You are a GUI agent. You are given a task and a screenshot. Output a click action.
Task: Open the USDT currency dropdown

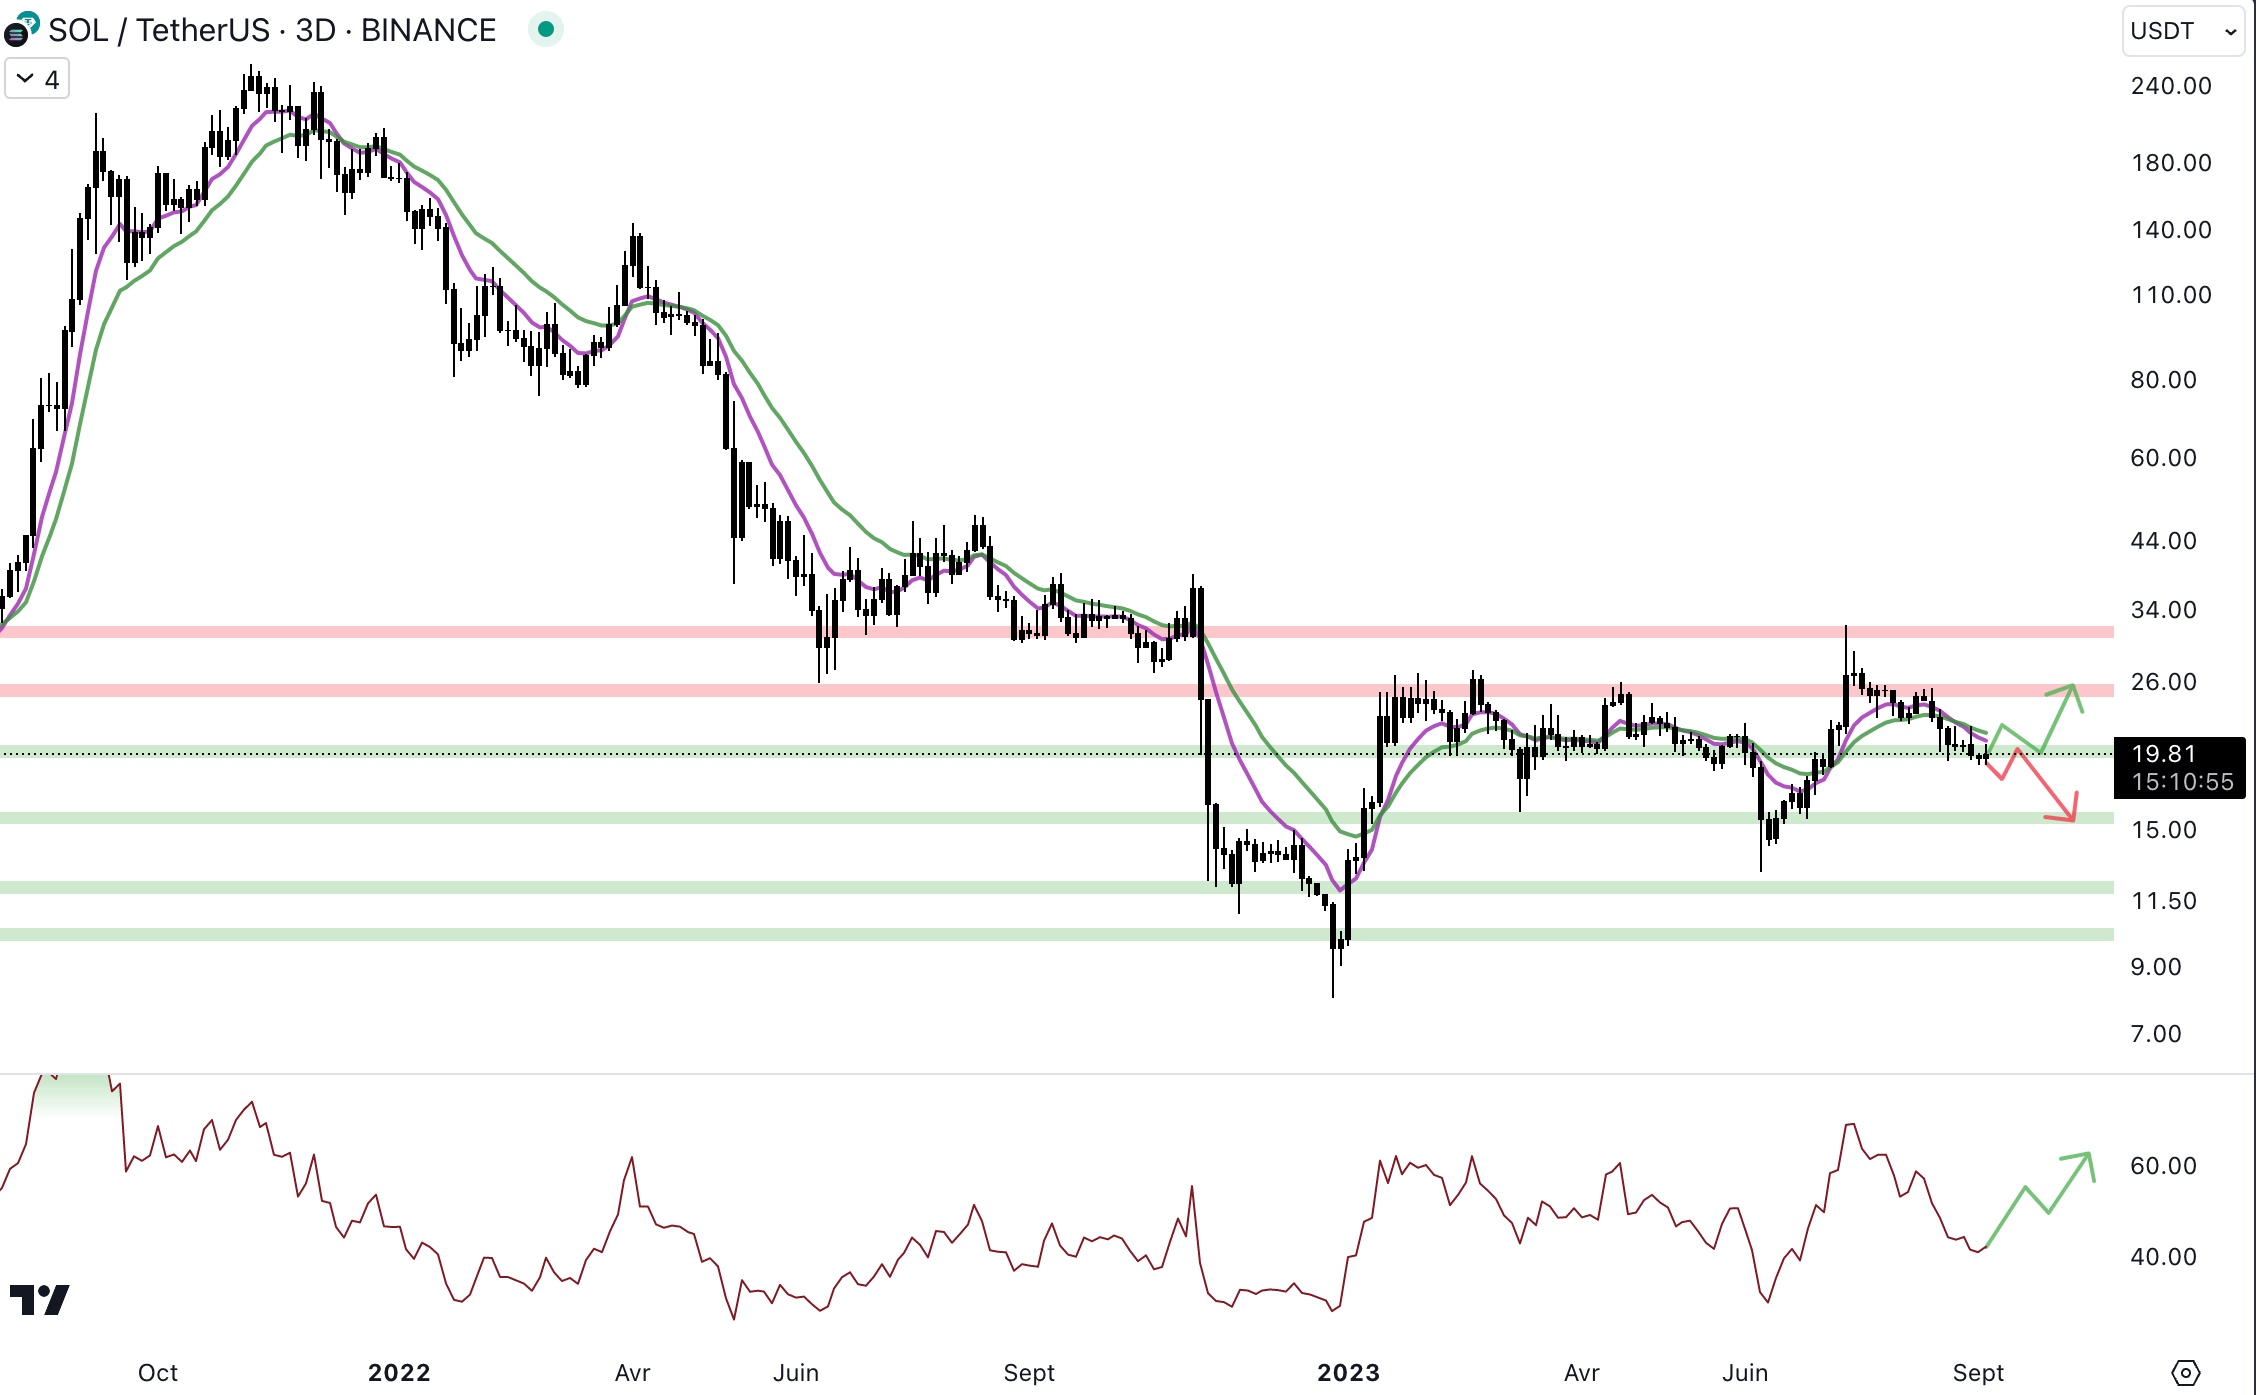(x=2182, y=31)
